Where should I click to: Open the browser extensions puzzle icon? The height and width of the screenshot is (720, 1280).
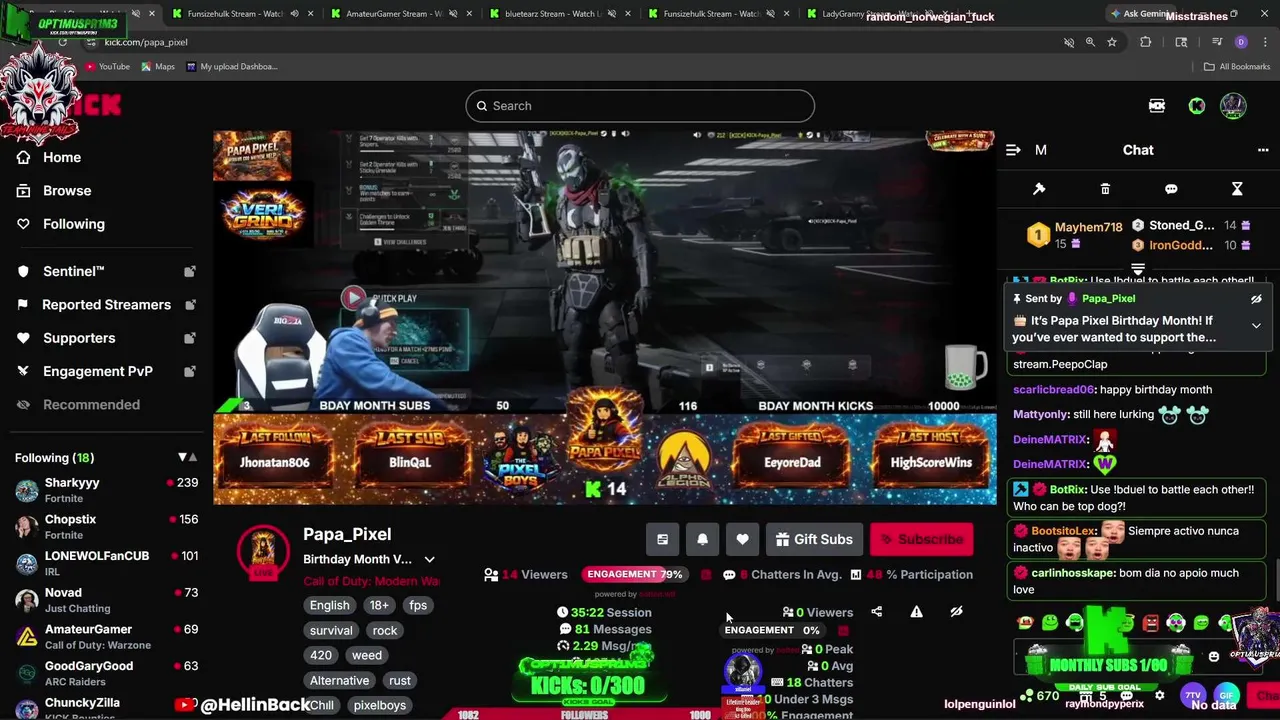[x=1146, y=42]
